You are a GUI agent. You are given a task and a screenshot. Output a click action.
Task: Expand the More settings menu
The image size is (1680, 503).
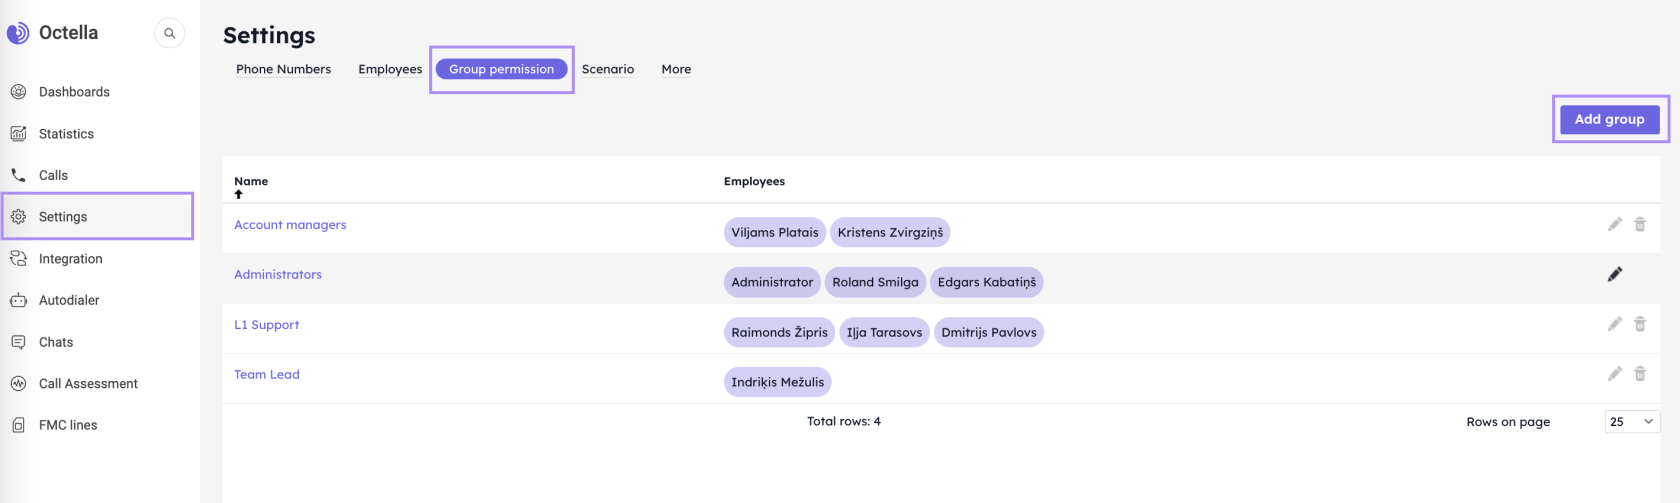[676, 69]
